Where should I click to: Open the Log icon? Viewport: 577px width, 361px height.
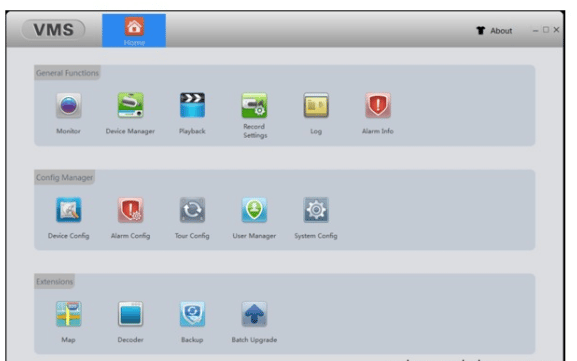(316, 106)
